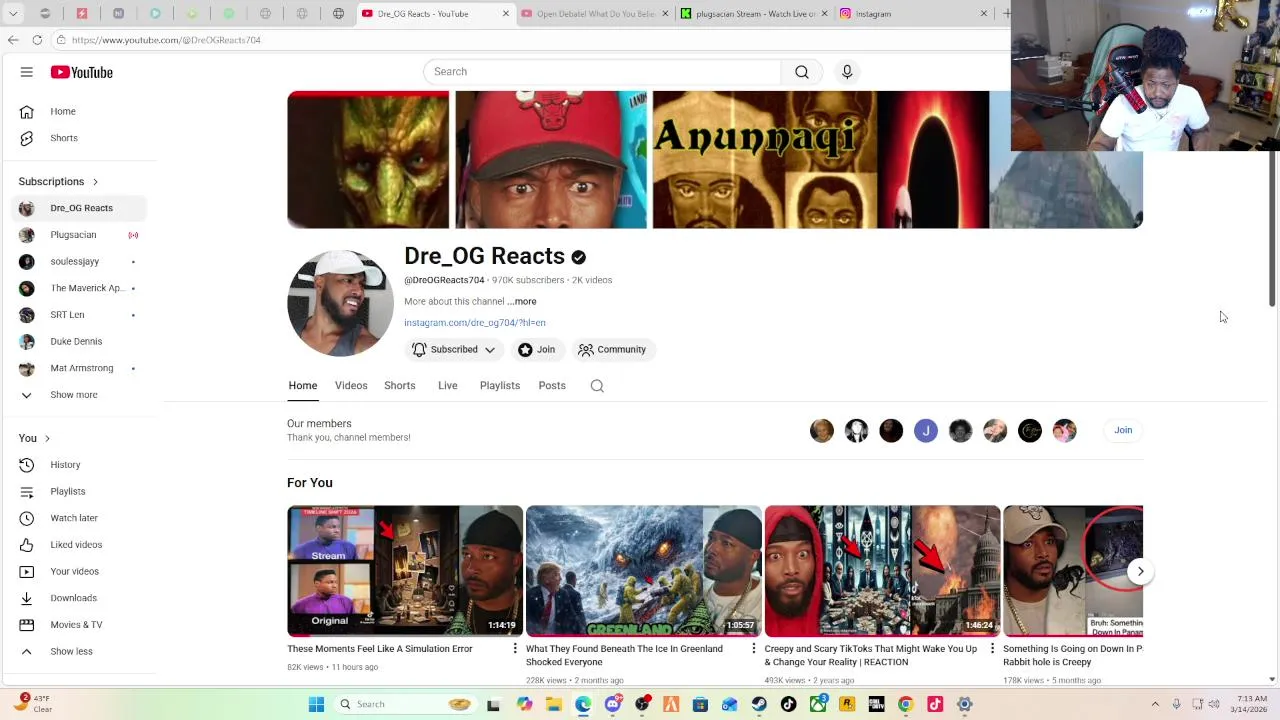Image resolution: width=1280 pixels, height=720 pixels.
Task: Expand channel description with more
Action: 521,301
